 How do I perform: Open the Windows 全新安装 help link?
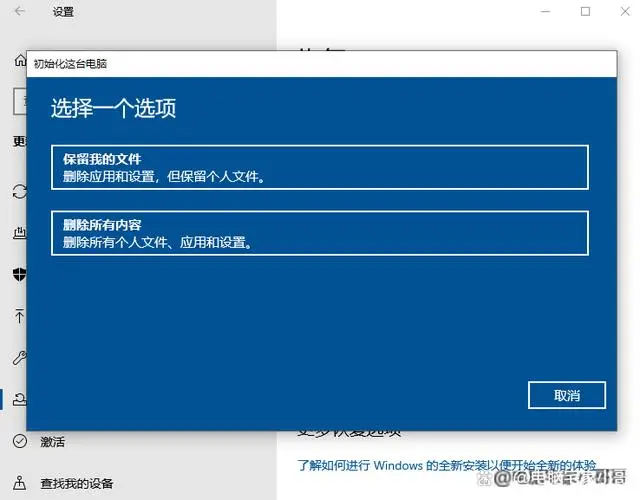point(447,465)
